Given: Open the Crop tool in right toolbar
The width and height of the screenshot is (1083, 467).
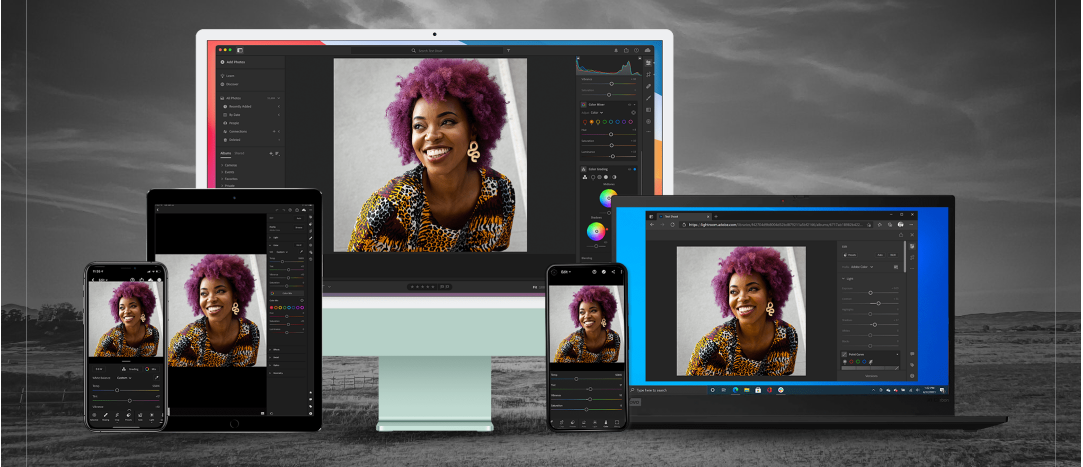Looking at the screenshot, I should click(x=648, y=74).
